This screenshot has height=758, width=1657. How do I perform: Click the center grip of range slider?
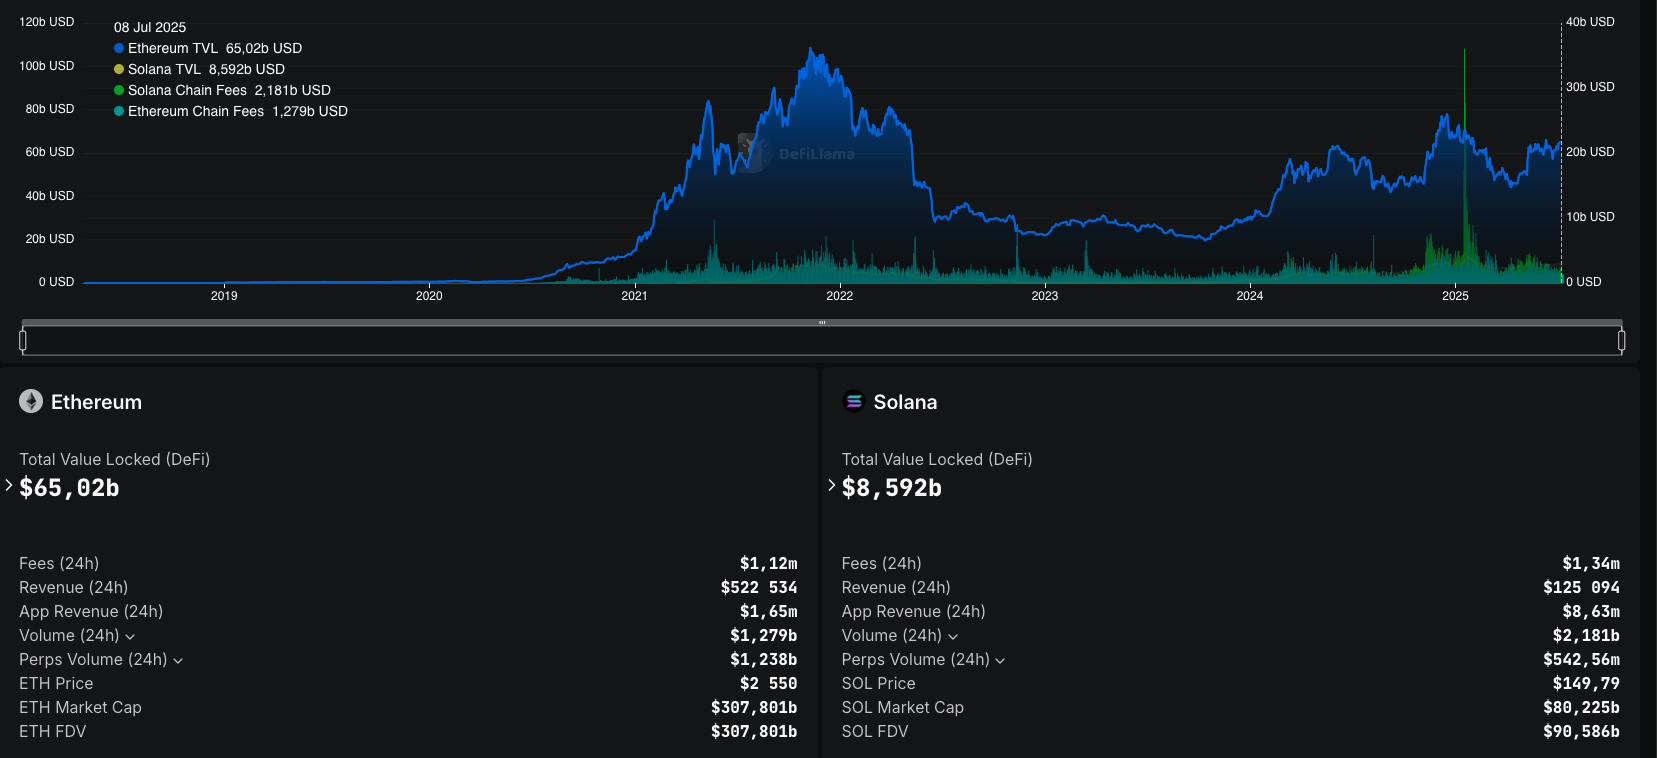tap(822, 323)
